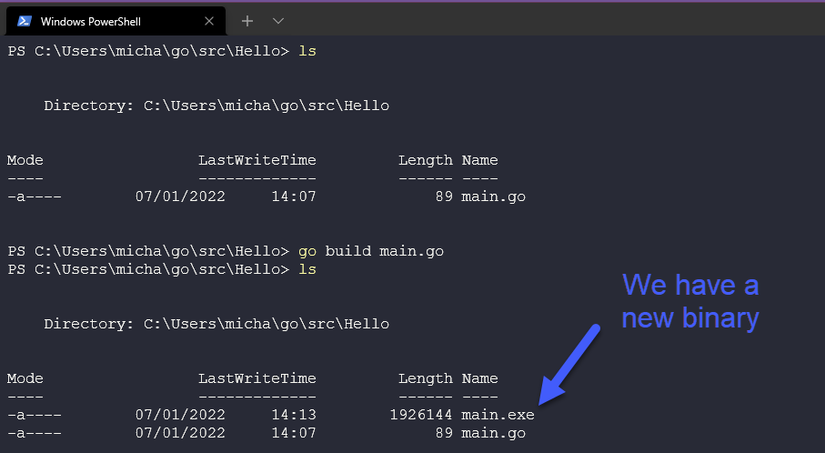
Task: Click the first LastWriteTime column header
Action: click(256, 160)
